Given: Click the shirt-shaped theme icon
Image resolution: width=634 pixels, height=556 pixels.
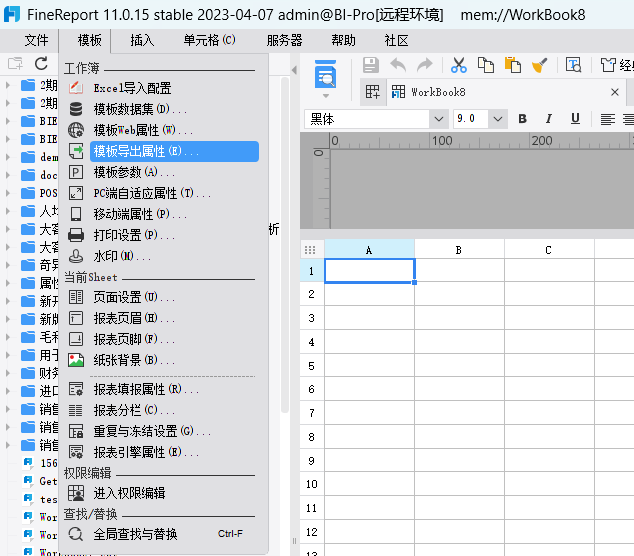Looking at the screenshot, I should pos(608,65).
